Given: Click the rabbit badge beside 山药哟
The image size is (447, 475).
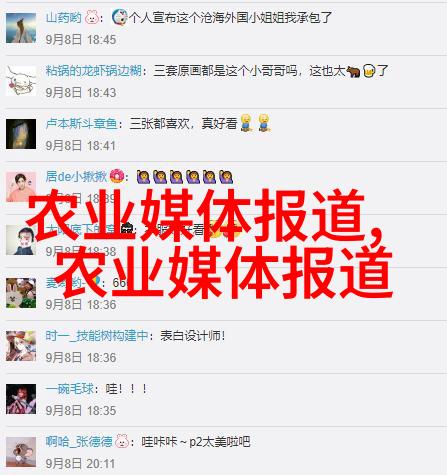Looking at the screenshot, I should [x=92, y=18].
